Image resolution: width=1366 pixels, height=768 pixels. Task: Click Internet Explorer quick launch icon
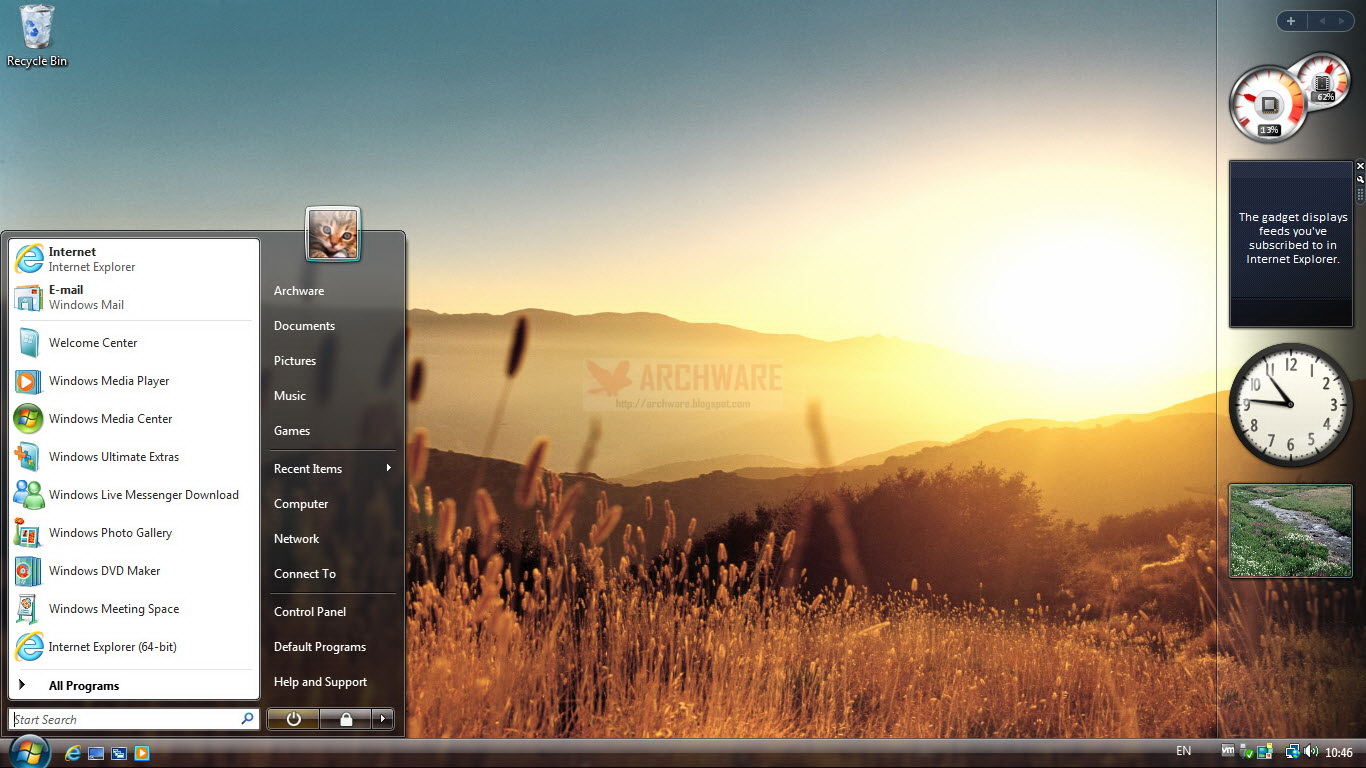tap(72, 753)
